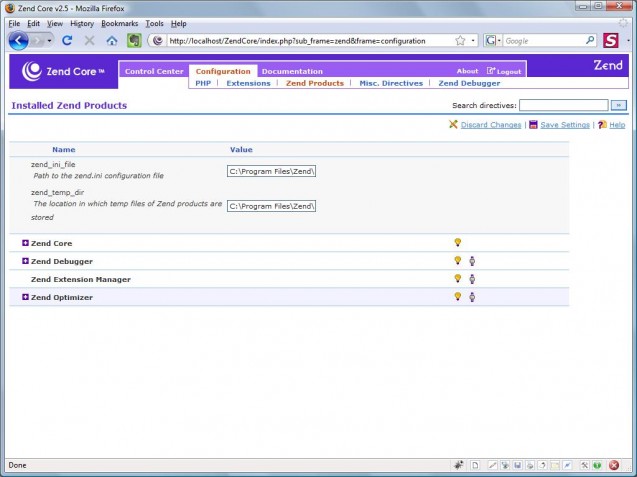
Task: Click the stop loading X icon
Action: tap(89, 40)
